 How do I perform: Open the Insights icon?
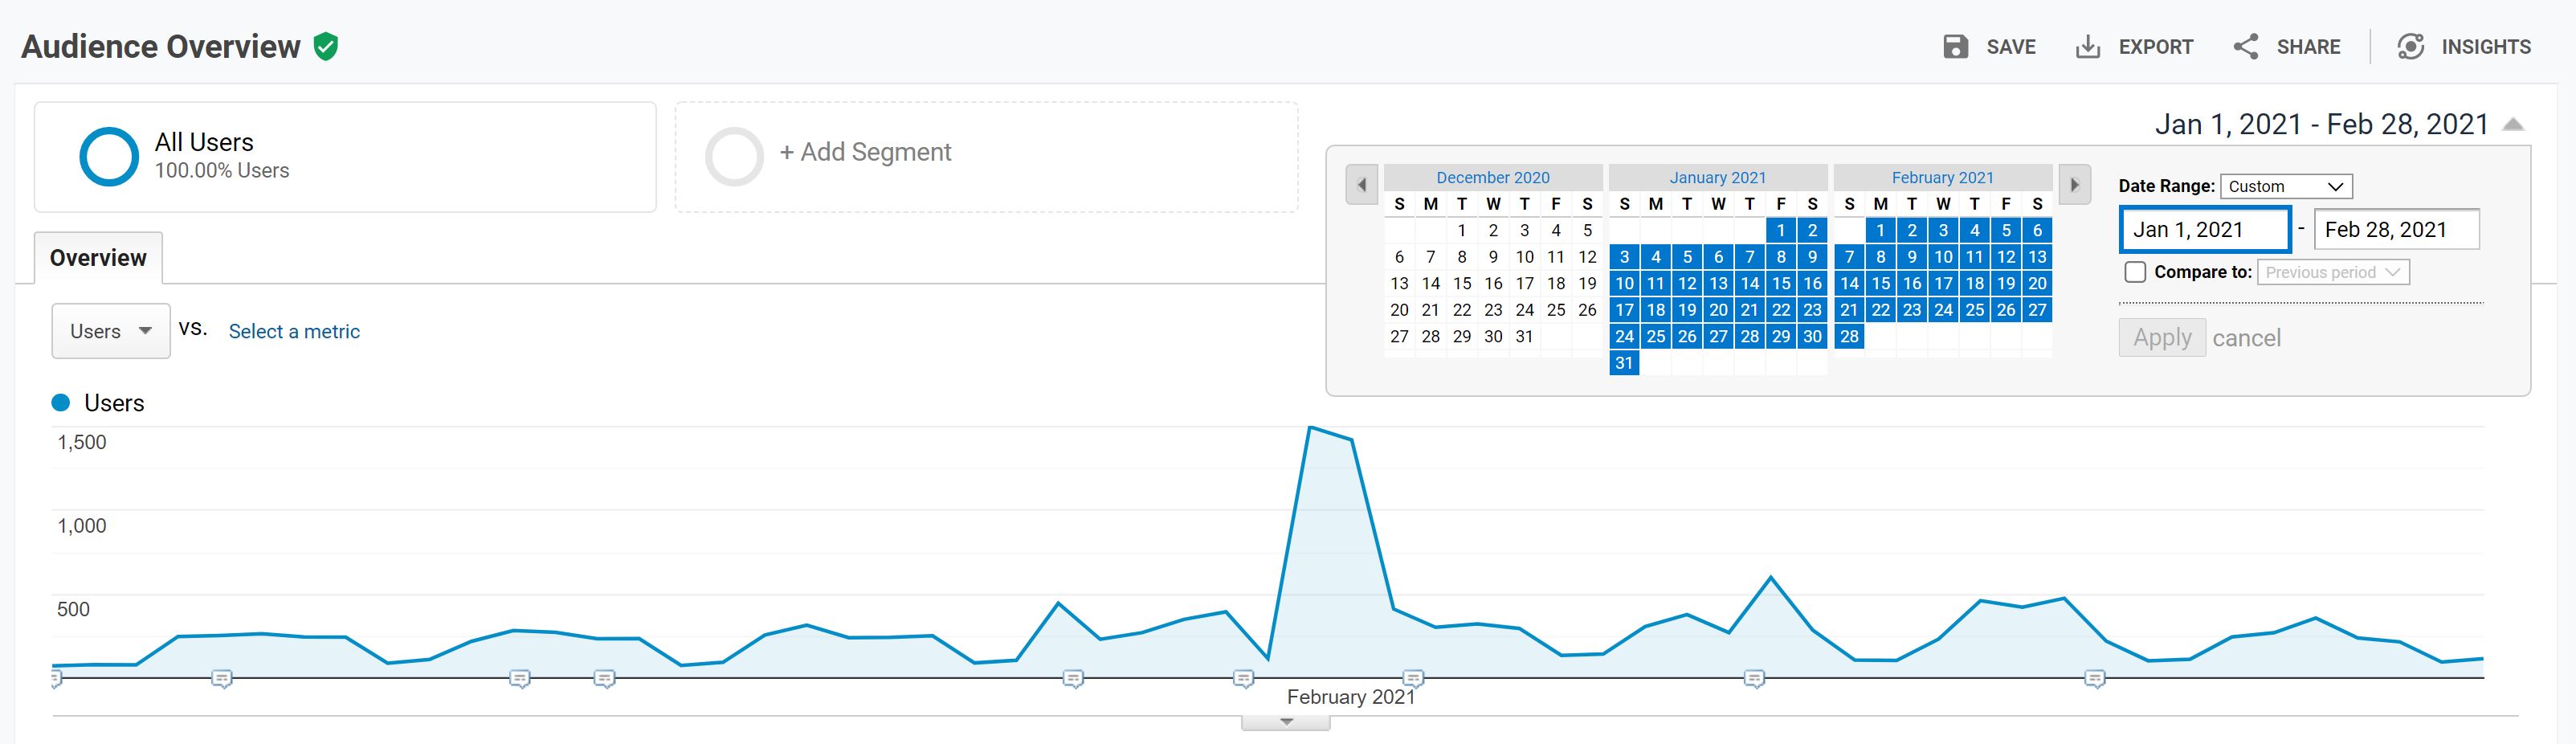click(x=2411, y=47)
